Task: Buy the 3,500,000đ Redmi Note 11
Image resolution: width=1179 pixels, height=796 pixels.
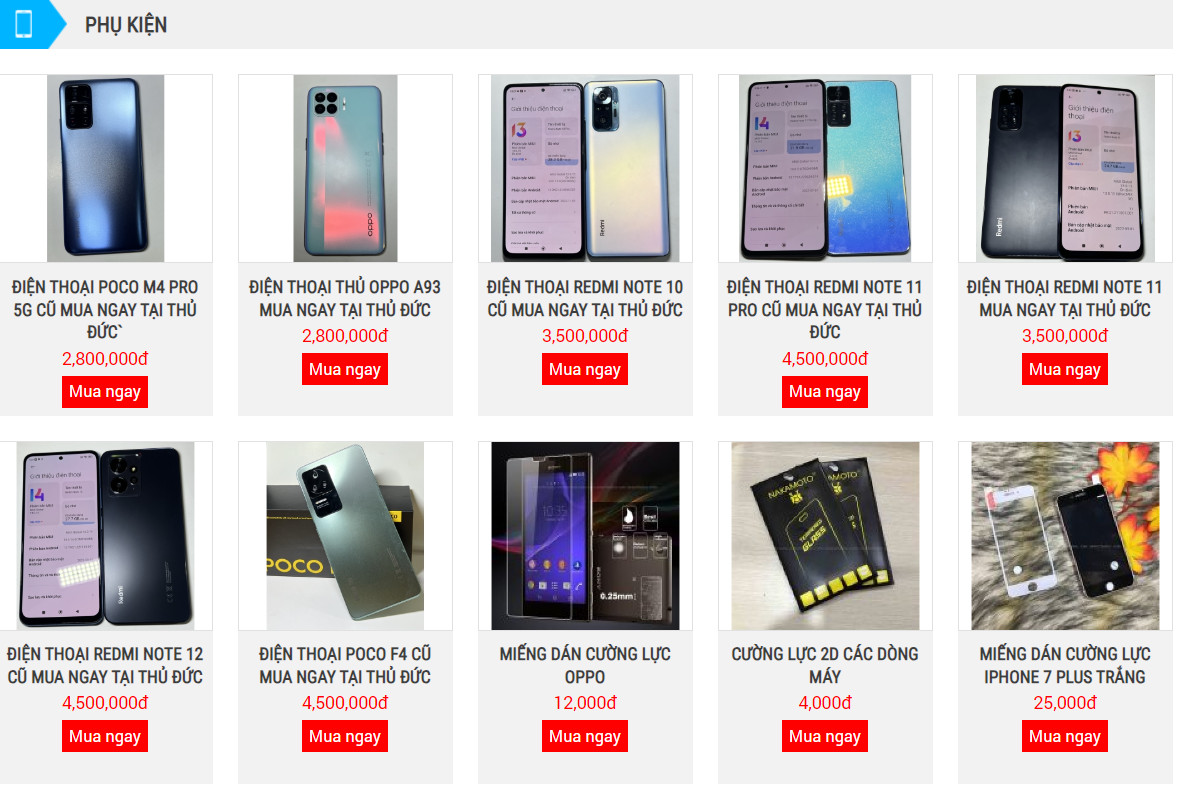Action: (x=1065, y=370)
